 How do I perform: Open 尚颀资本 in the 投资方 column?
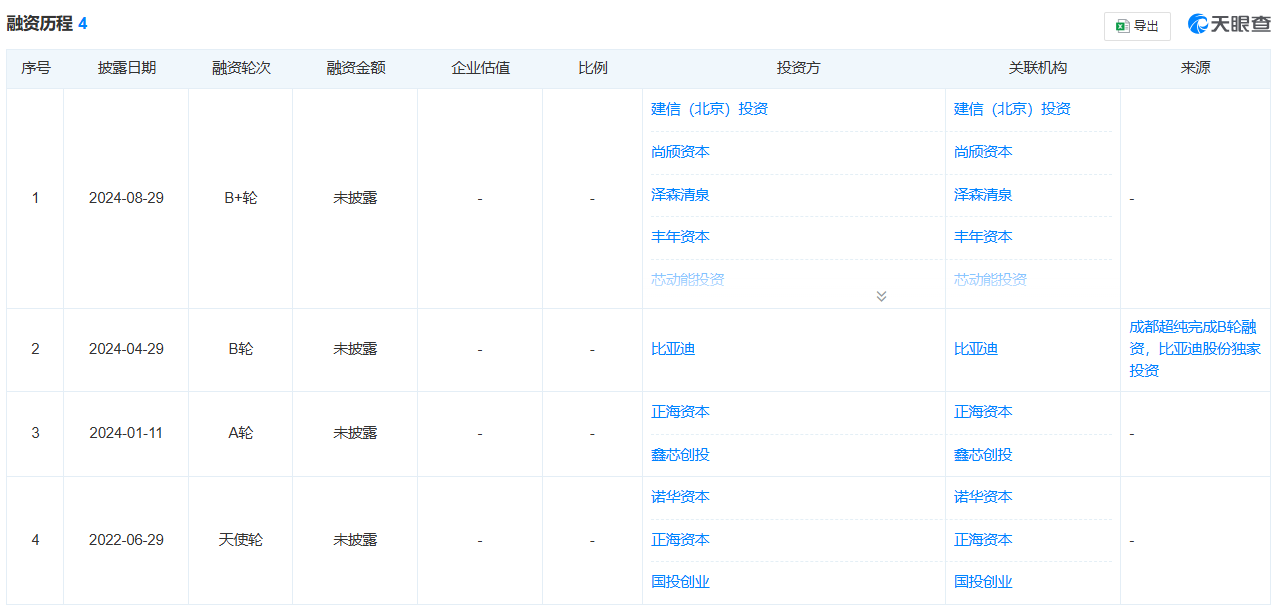click(680, 152)
